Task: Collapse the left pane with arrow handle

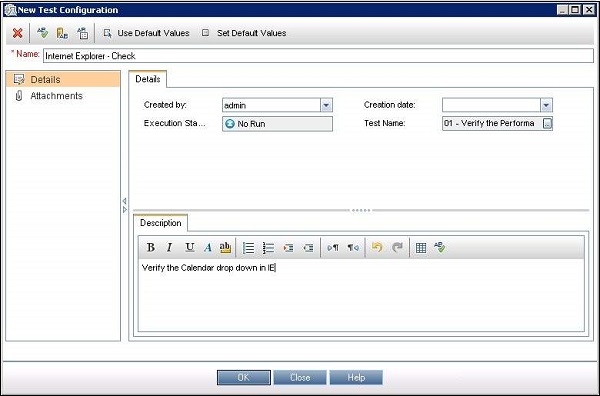Action: pyautogui.click(x=125, y=201)
